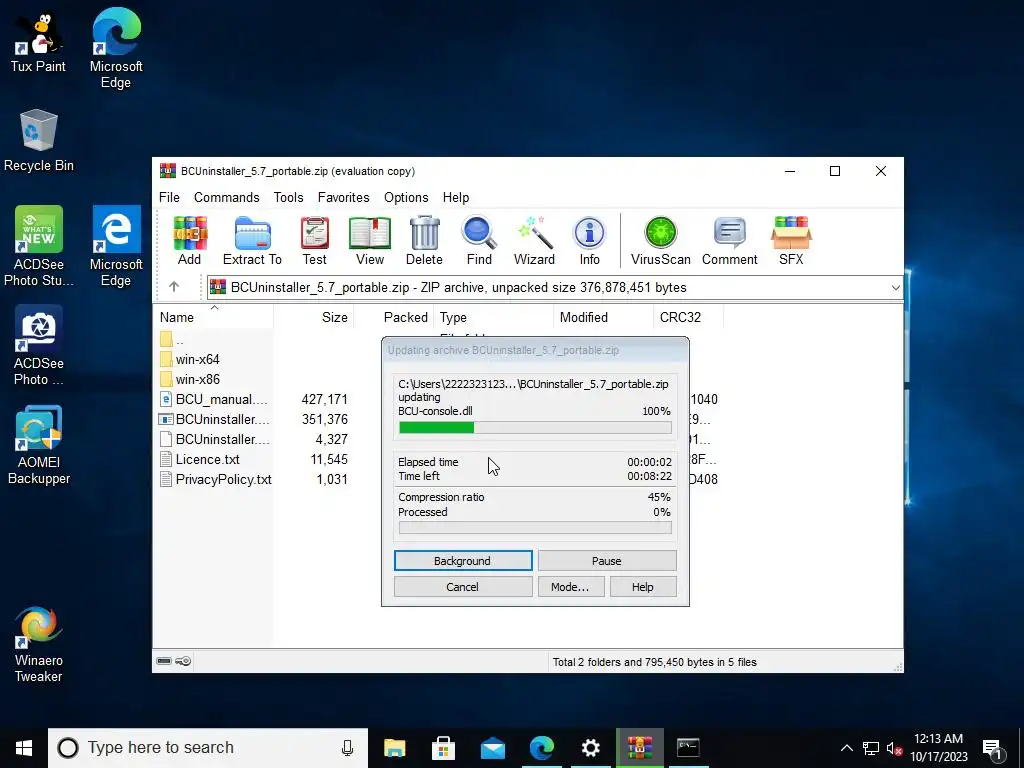This screenshot has height=768, width=1024.
Task: Open the Windows Start menu
Action: point(24,748)
